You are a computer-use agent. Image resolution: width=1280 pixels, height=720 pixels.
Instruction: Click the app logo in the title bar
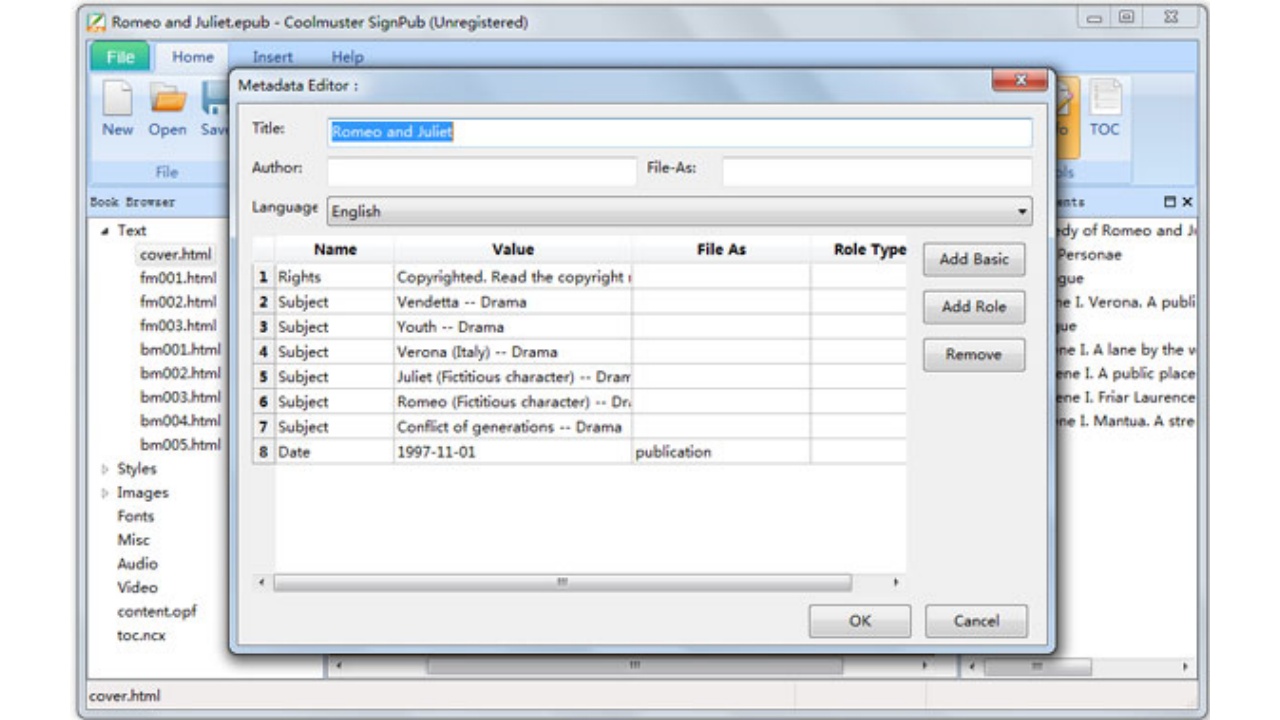(97, 22)
